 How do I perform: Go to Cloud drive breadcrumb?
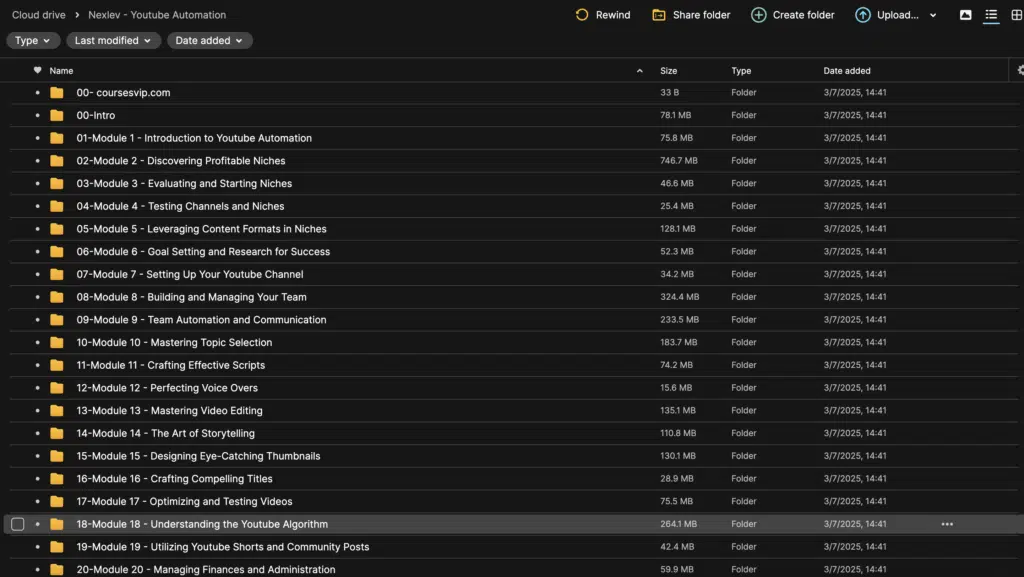click(39, 14)
